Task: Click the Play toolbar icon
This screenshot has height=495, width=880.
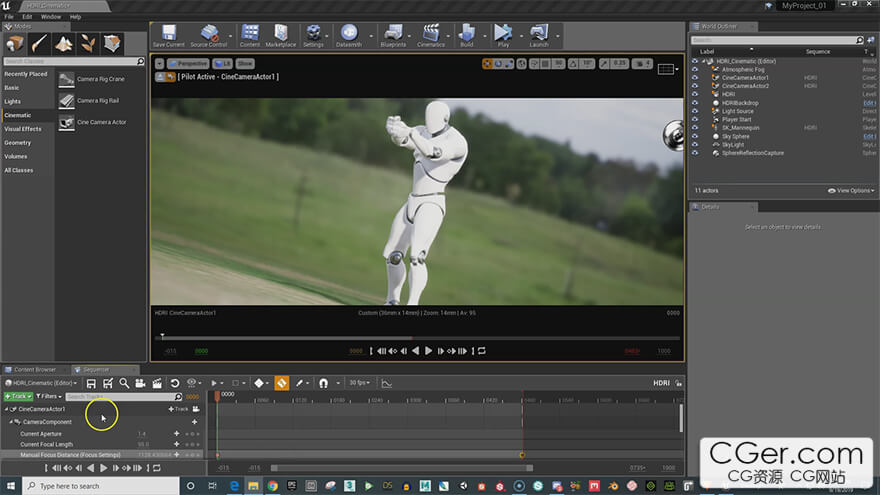Action: (x=503, y=35)
